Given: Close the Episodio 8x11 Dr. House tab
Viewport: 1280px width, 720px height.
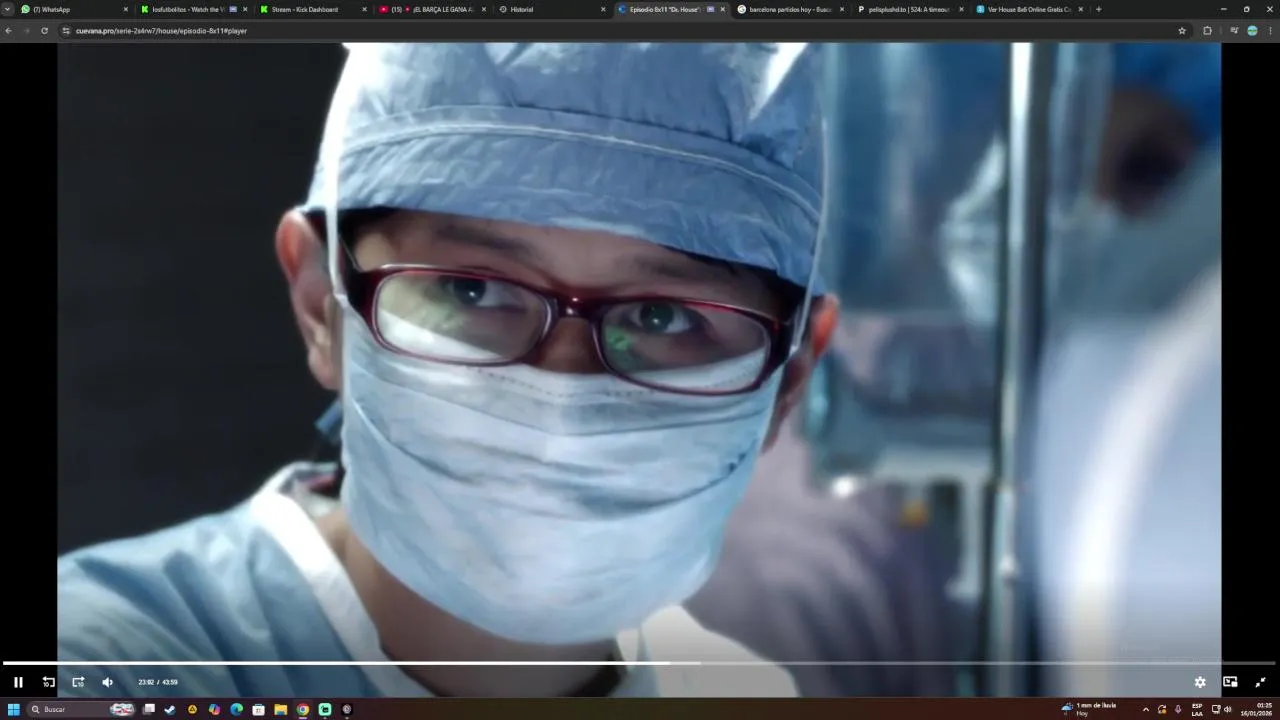Looking at the screenshot, I should click(x=722, y=9).
